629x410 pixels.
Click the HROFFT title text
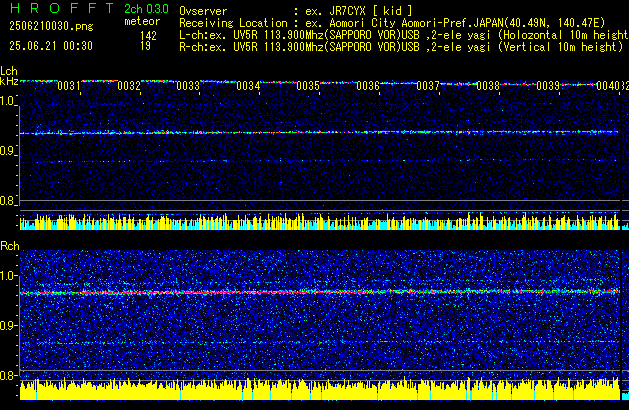coord(62,8)
